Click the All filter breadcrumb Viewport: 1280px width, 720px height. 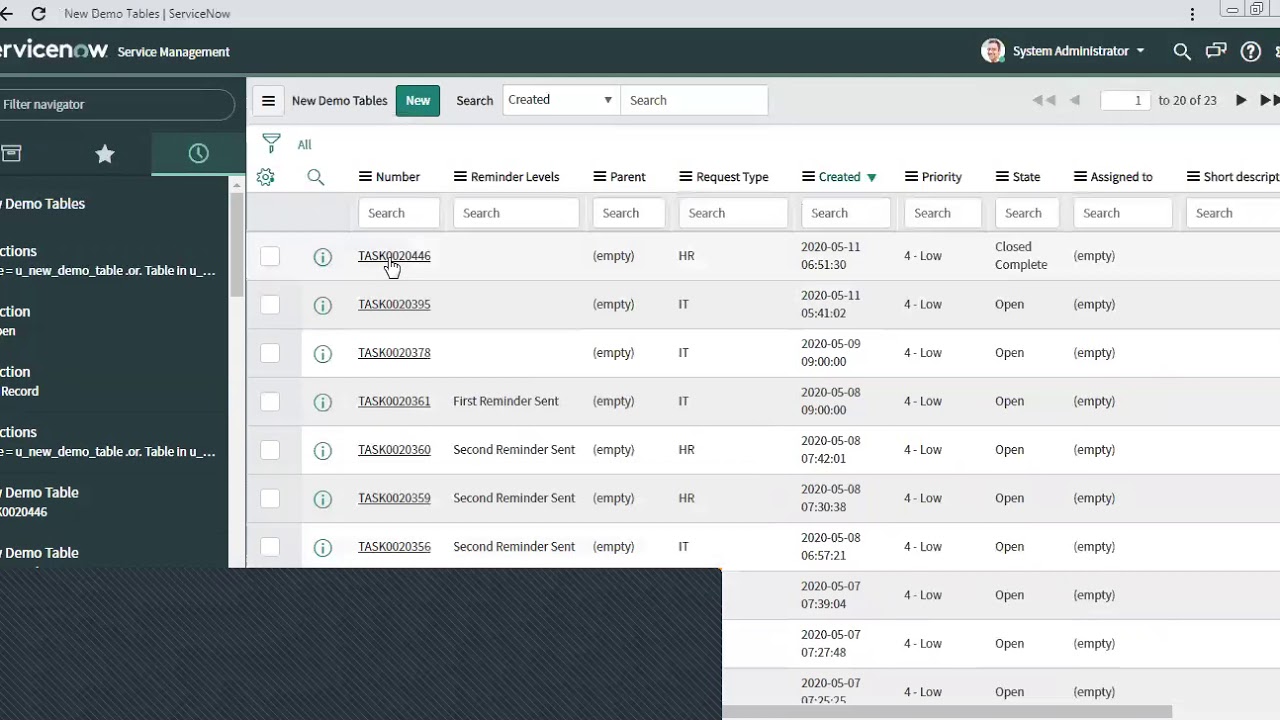click(304, 145)
